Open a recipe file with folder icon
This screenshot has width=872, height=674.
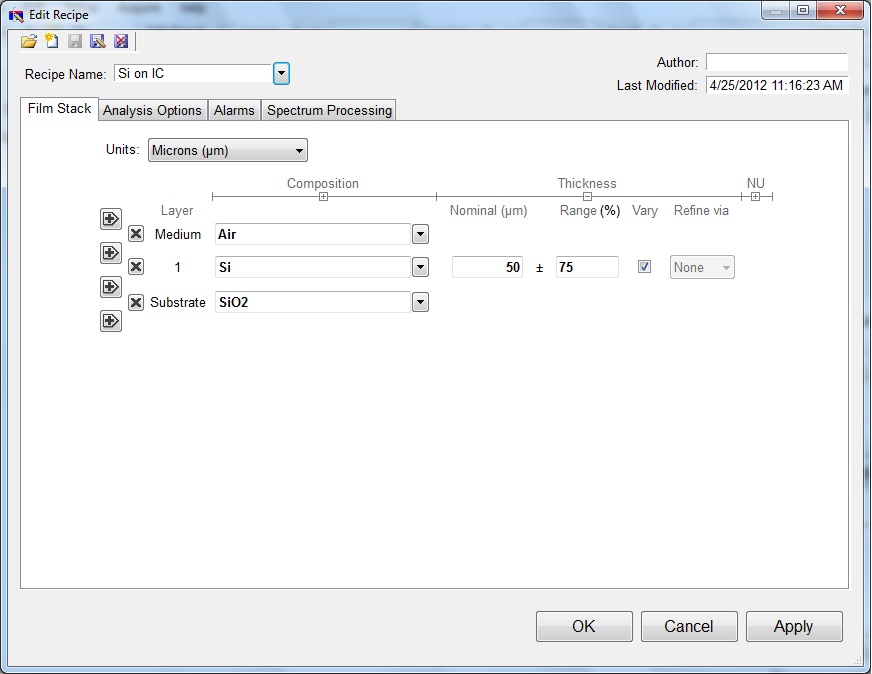pos(29,41)
